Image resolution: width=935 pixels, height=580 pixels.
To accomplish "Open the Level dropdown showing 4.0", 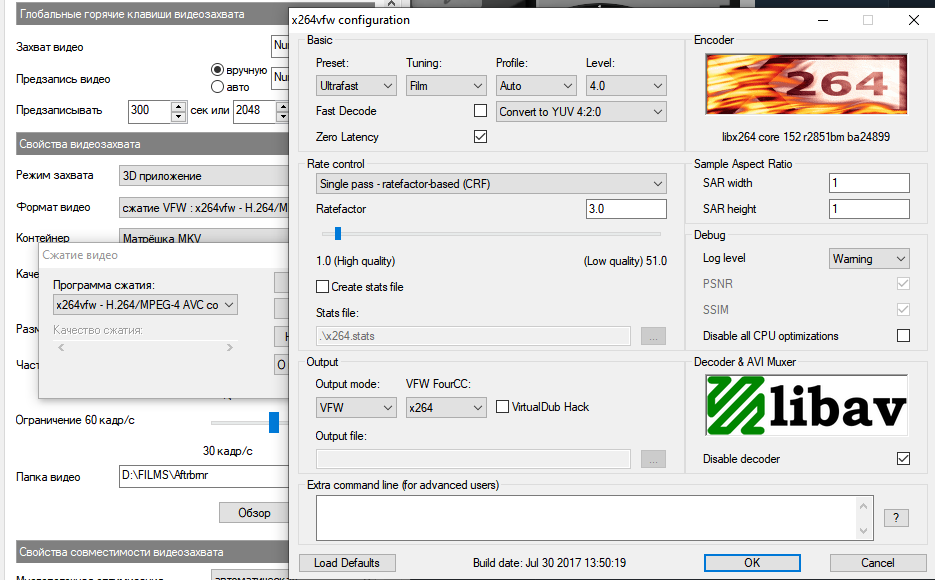I will (x=626, y=86).
